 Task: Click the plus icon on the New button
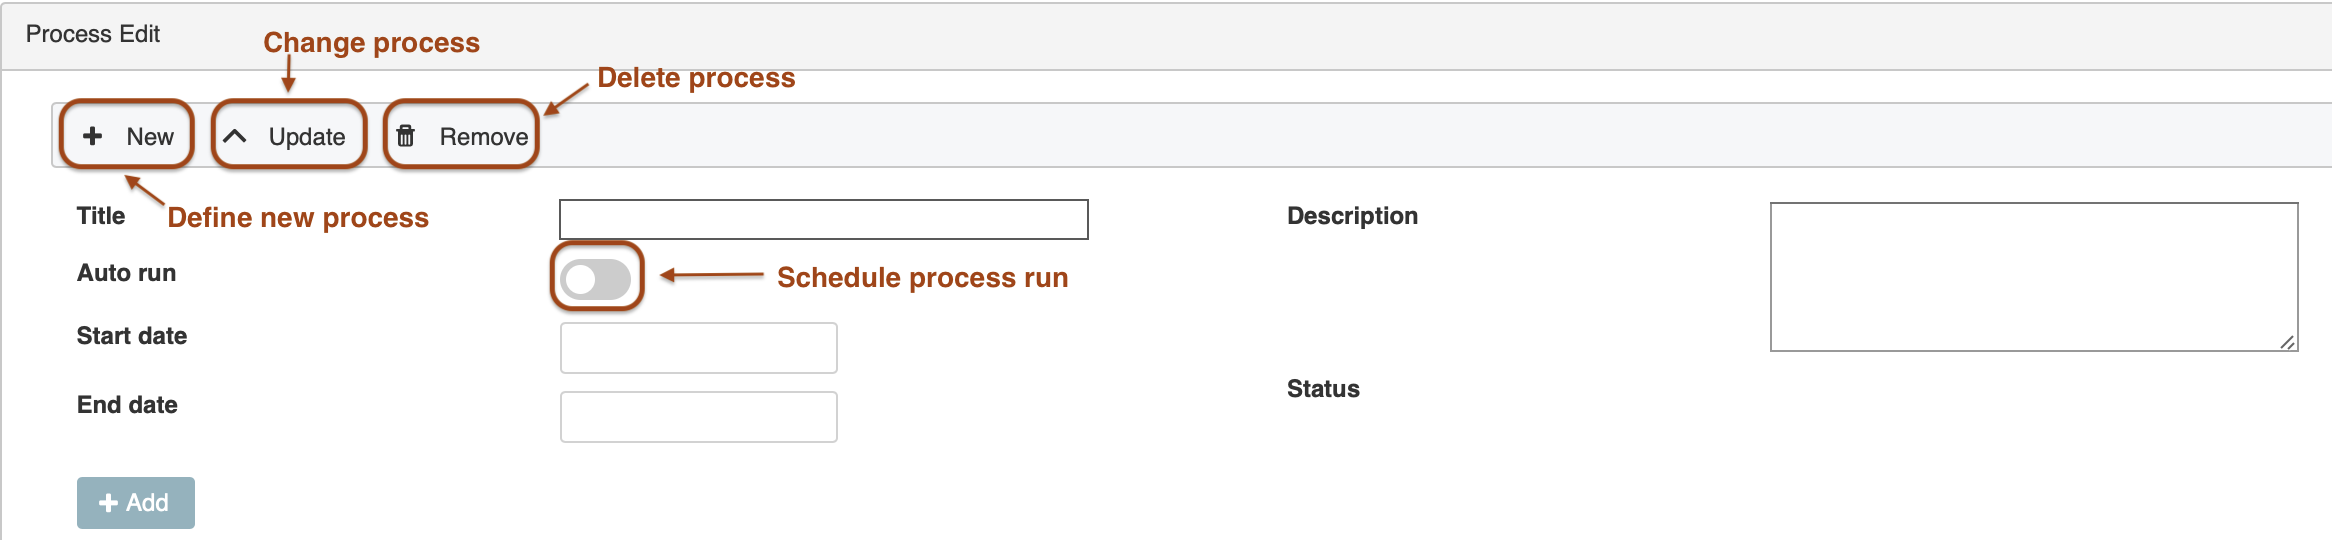point(93,136)
